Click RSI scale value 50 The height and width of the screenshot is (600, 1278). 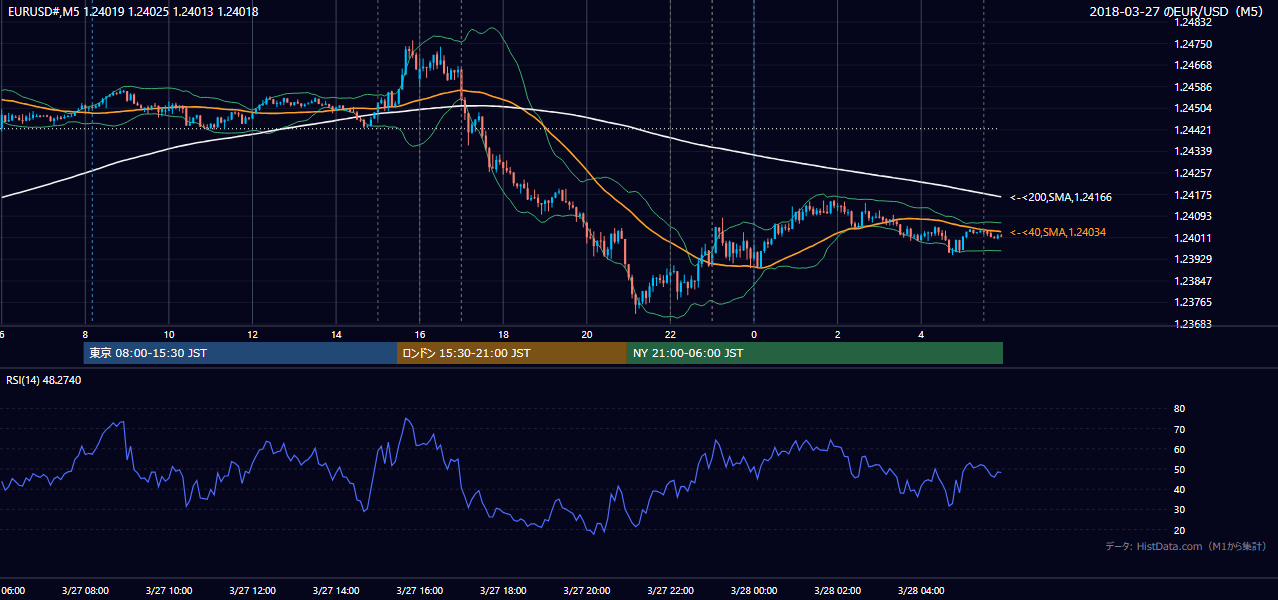pyautogui.click(x=1179, y=469)
